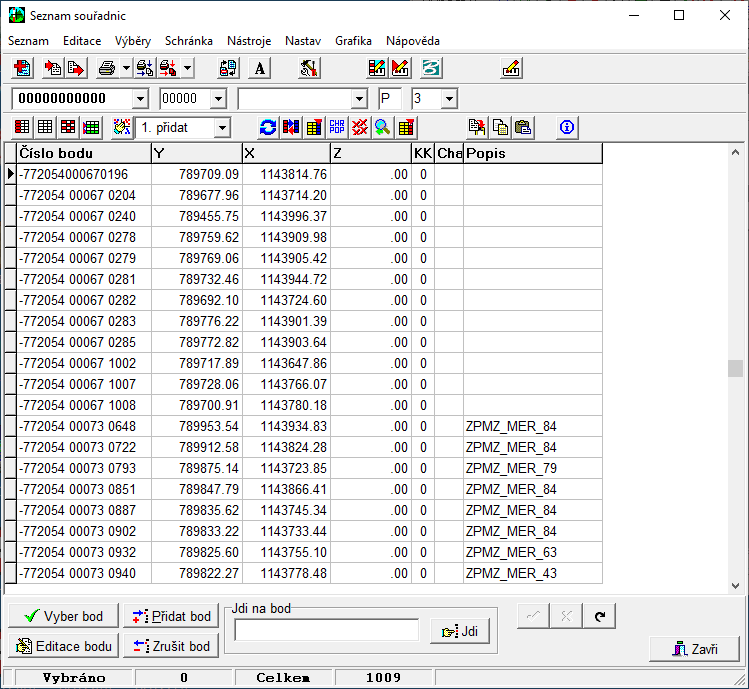Expand the '1. přidat' dropdown
The height and width of the screenshot is (689, 749).
pos(222,127)
